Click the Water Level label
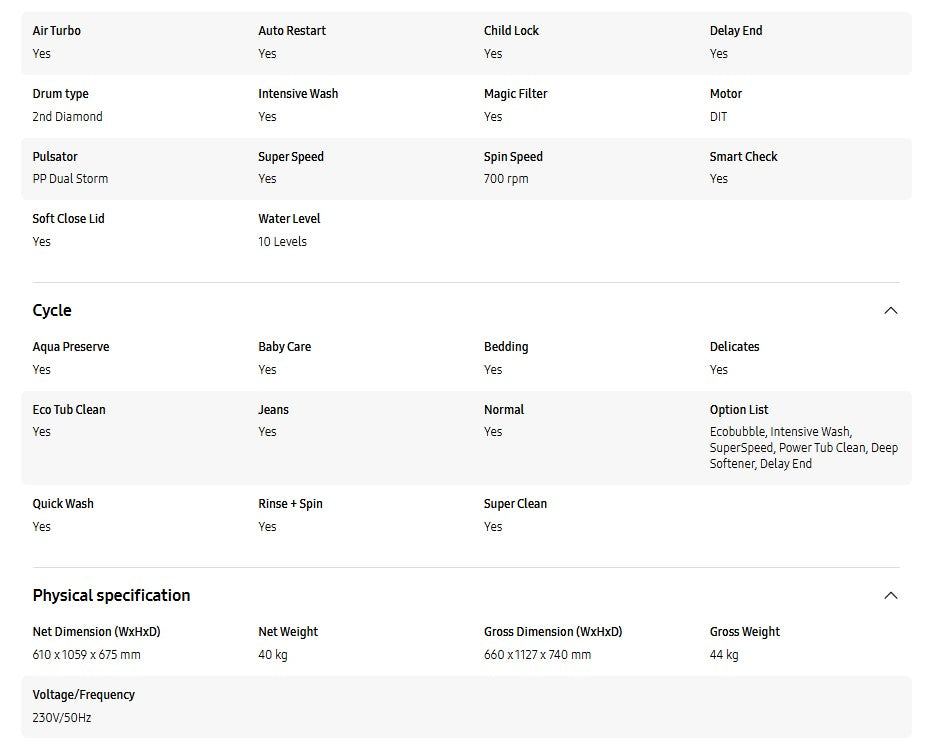 [x=289, y=219]
